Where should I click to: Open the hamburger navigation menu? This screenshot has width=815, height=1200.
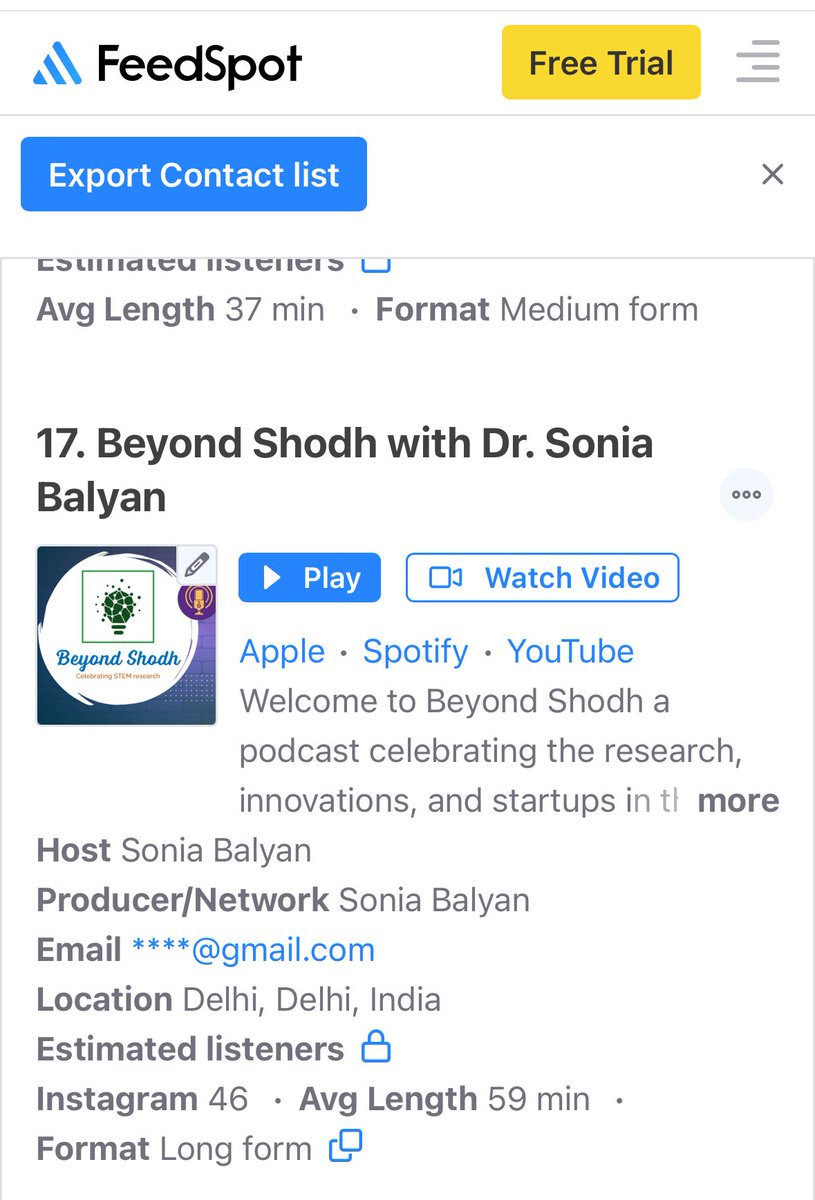(x=757, y=62)
